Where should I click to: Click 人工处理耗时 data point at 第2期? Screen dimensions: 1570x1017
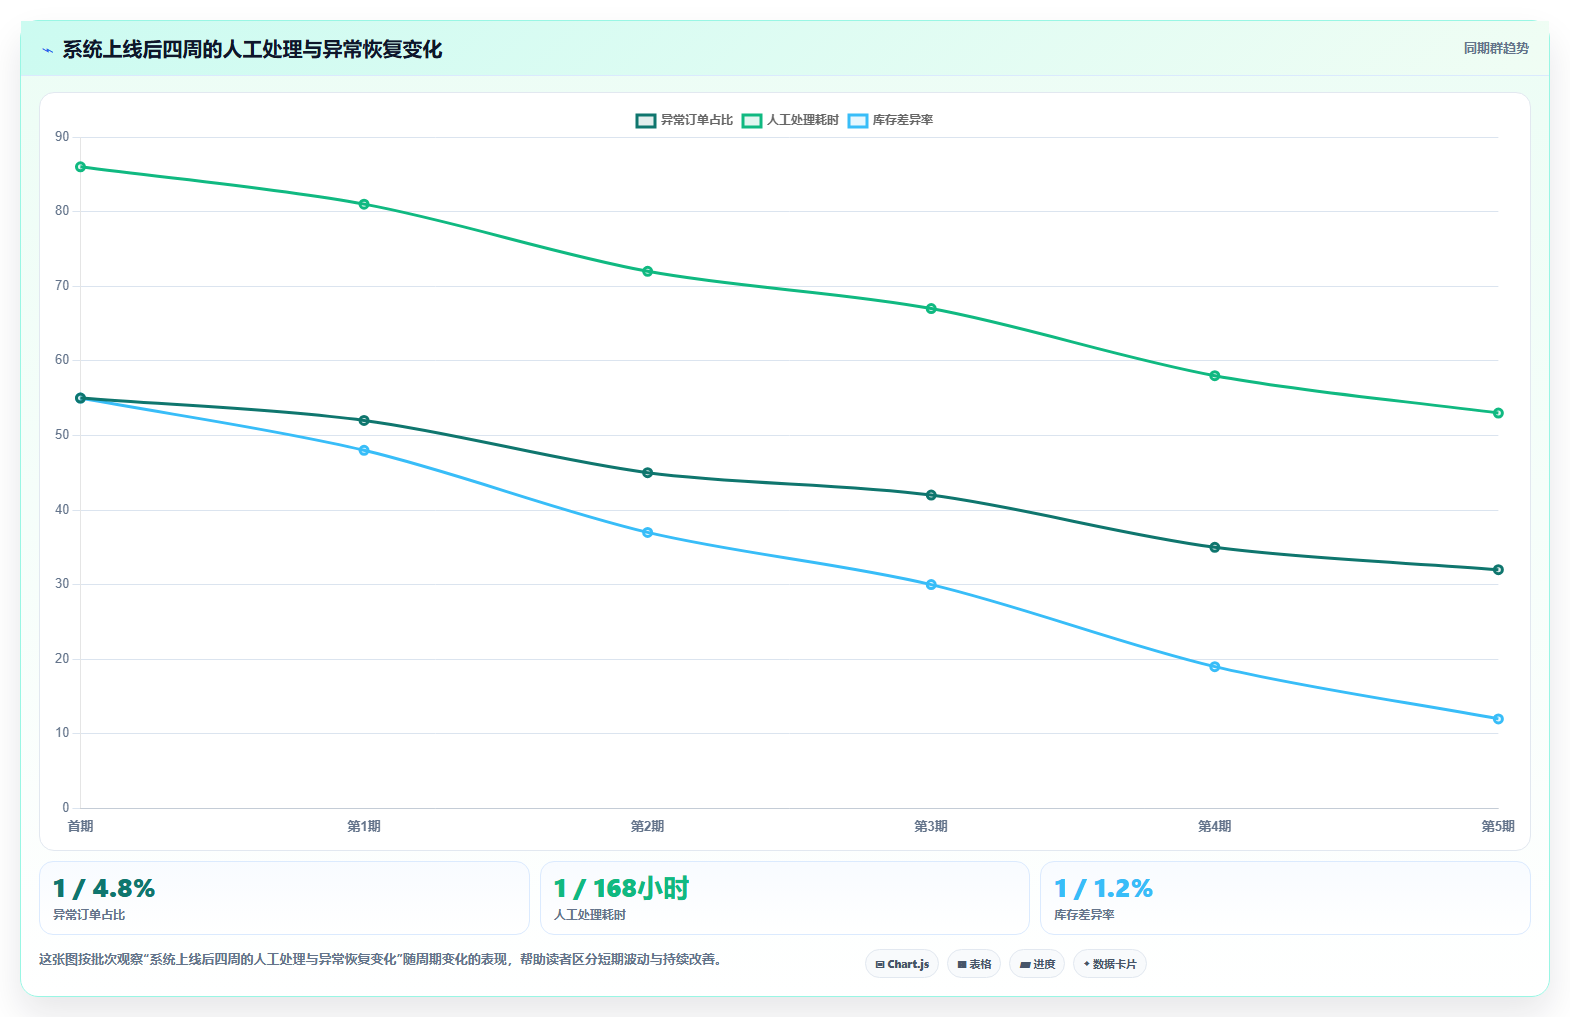tap(648, 271)
